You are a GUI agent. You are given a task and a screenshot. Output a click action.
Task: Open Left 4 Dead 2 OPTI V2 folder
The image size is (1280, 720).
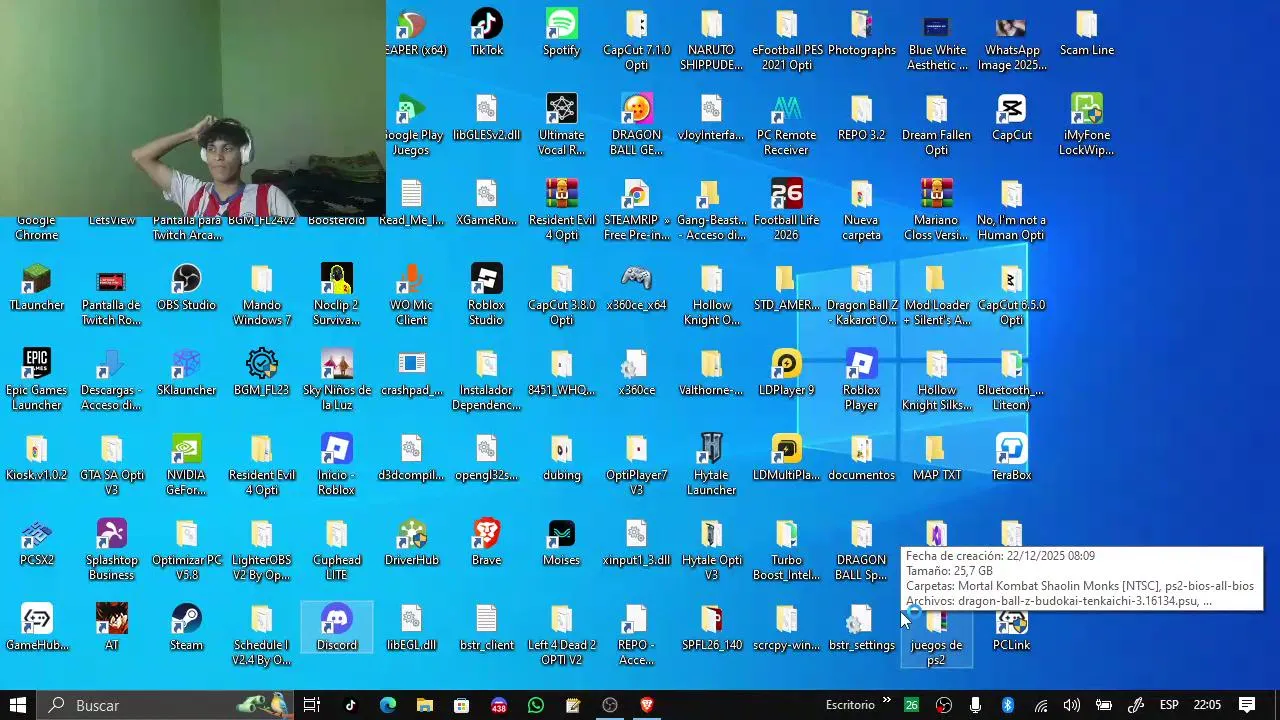(561, 635)
